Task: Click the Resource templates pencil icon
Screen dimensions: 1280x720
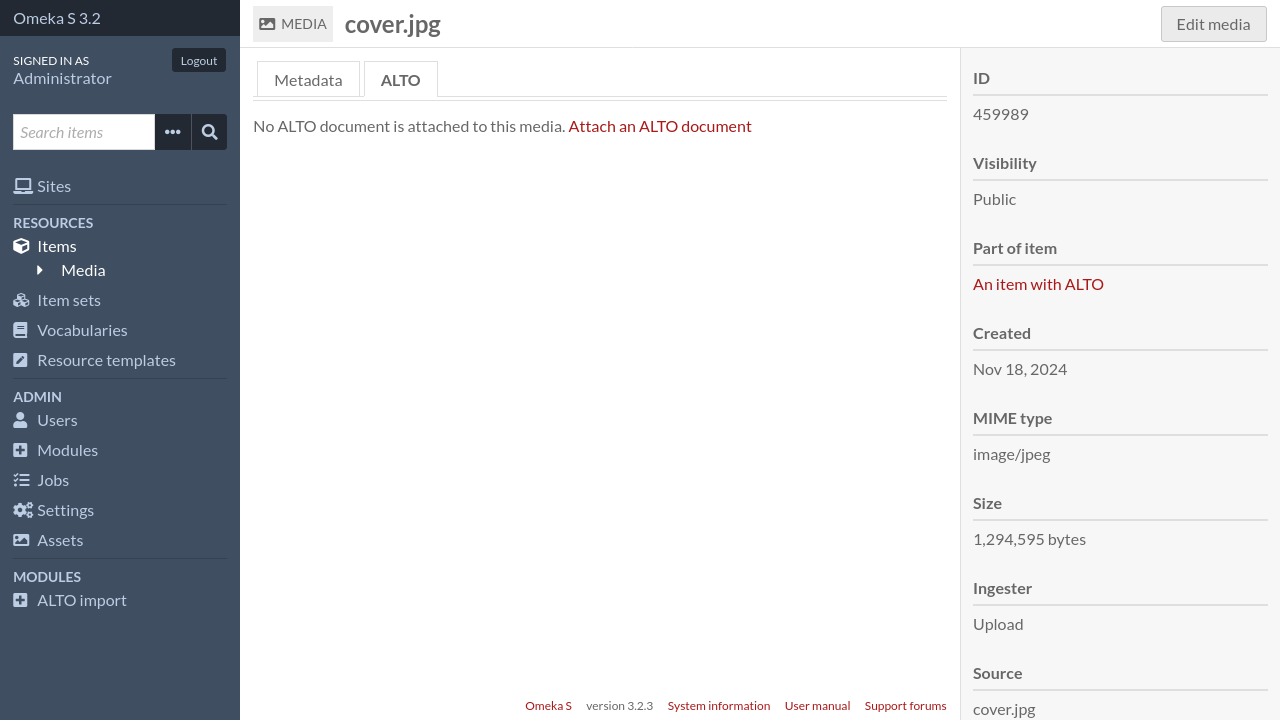Action: point(21,360)
